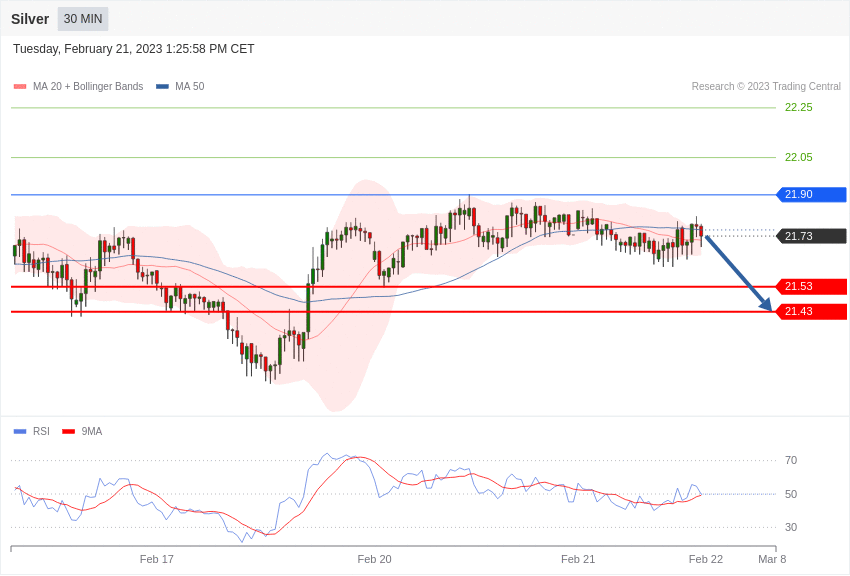Click the RSI 30 level label

point(791,527)
